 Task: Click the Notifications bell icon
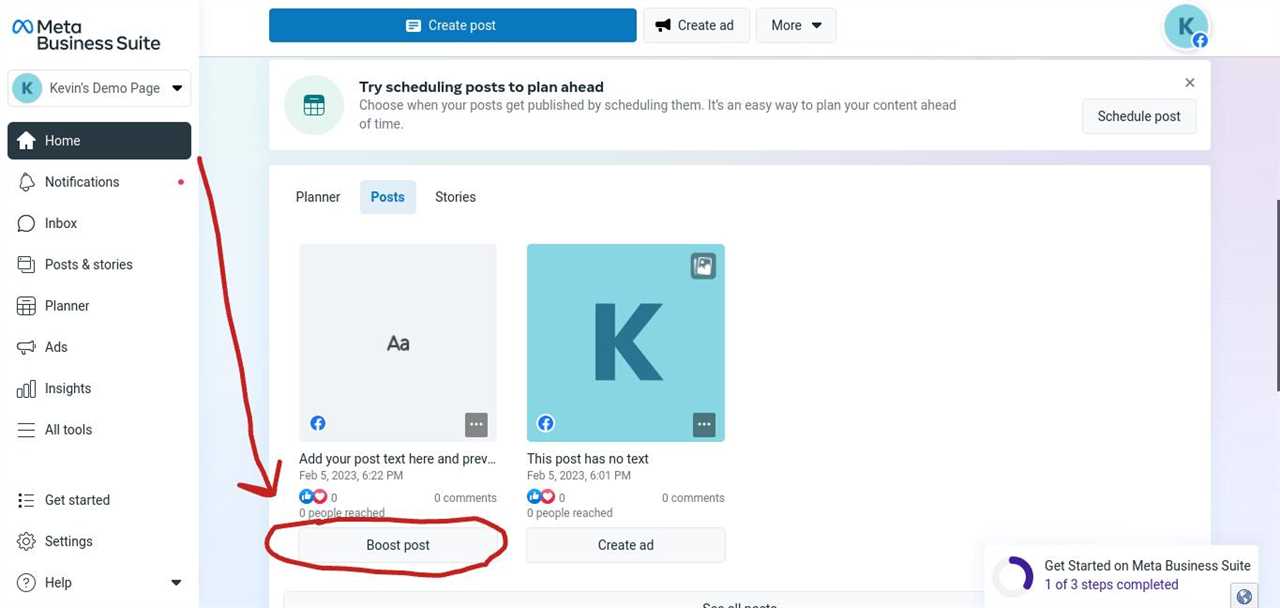(x=27, y=182)
